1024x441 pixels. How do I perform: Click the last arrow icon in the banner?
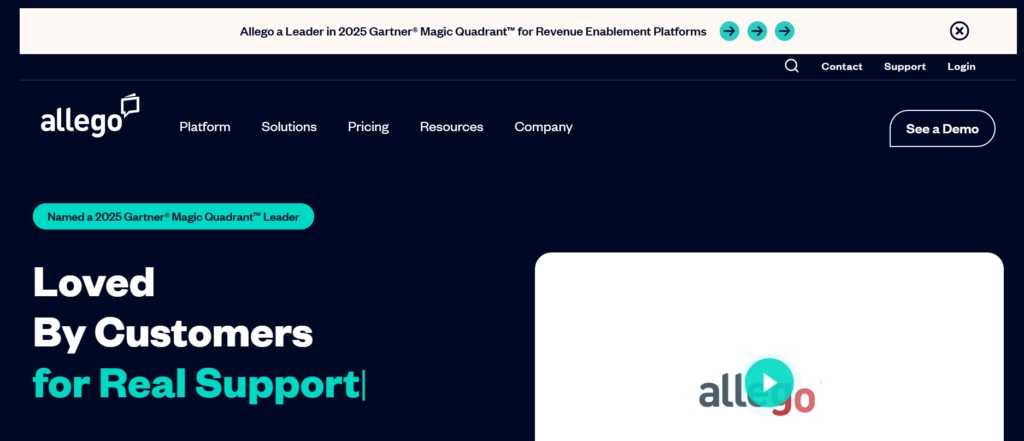coord(785,31)
